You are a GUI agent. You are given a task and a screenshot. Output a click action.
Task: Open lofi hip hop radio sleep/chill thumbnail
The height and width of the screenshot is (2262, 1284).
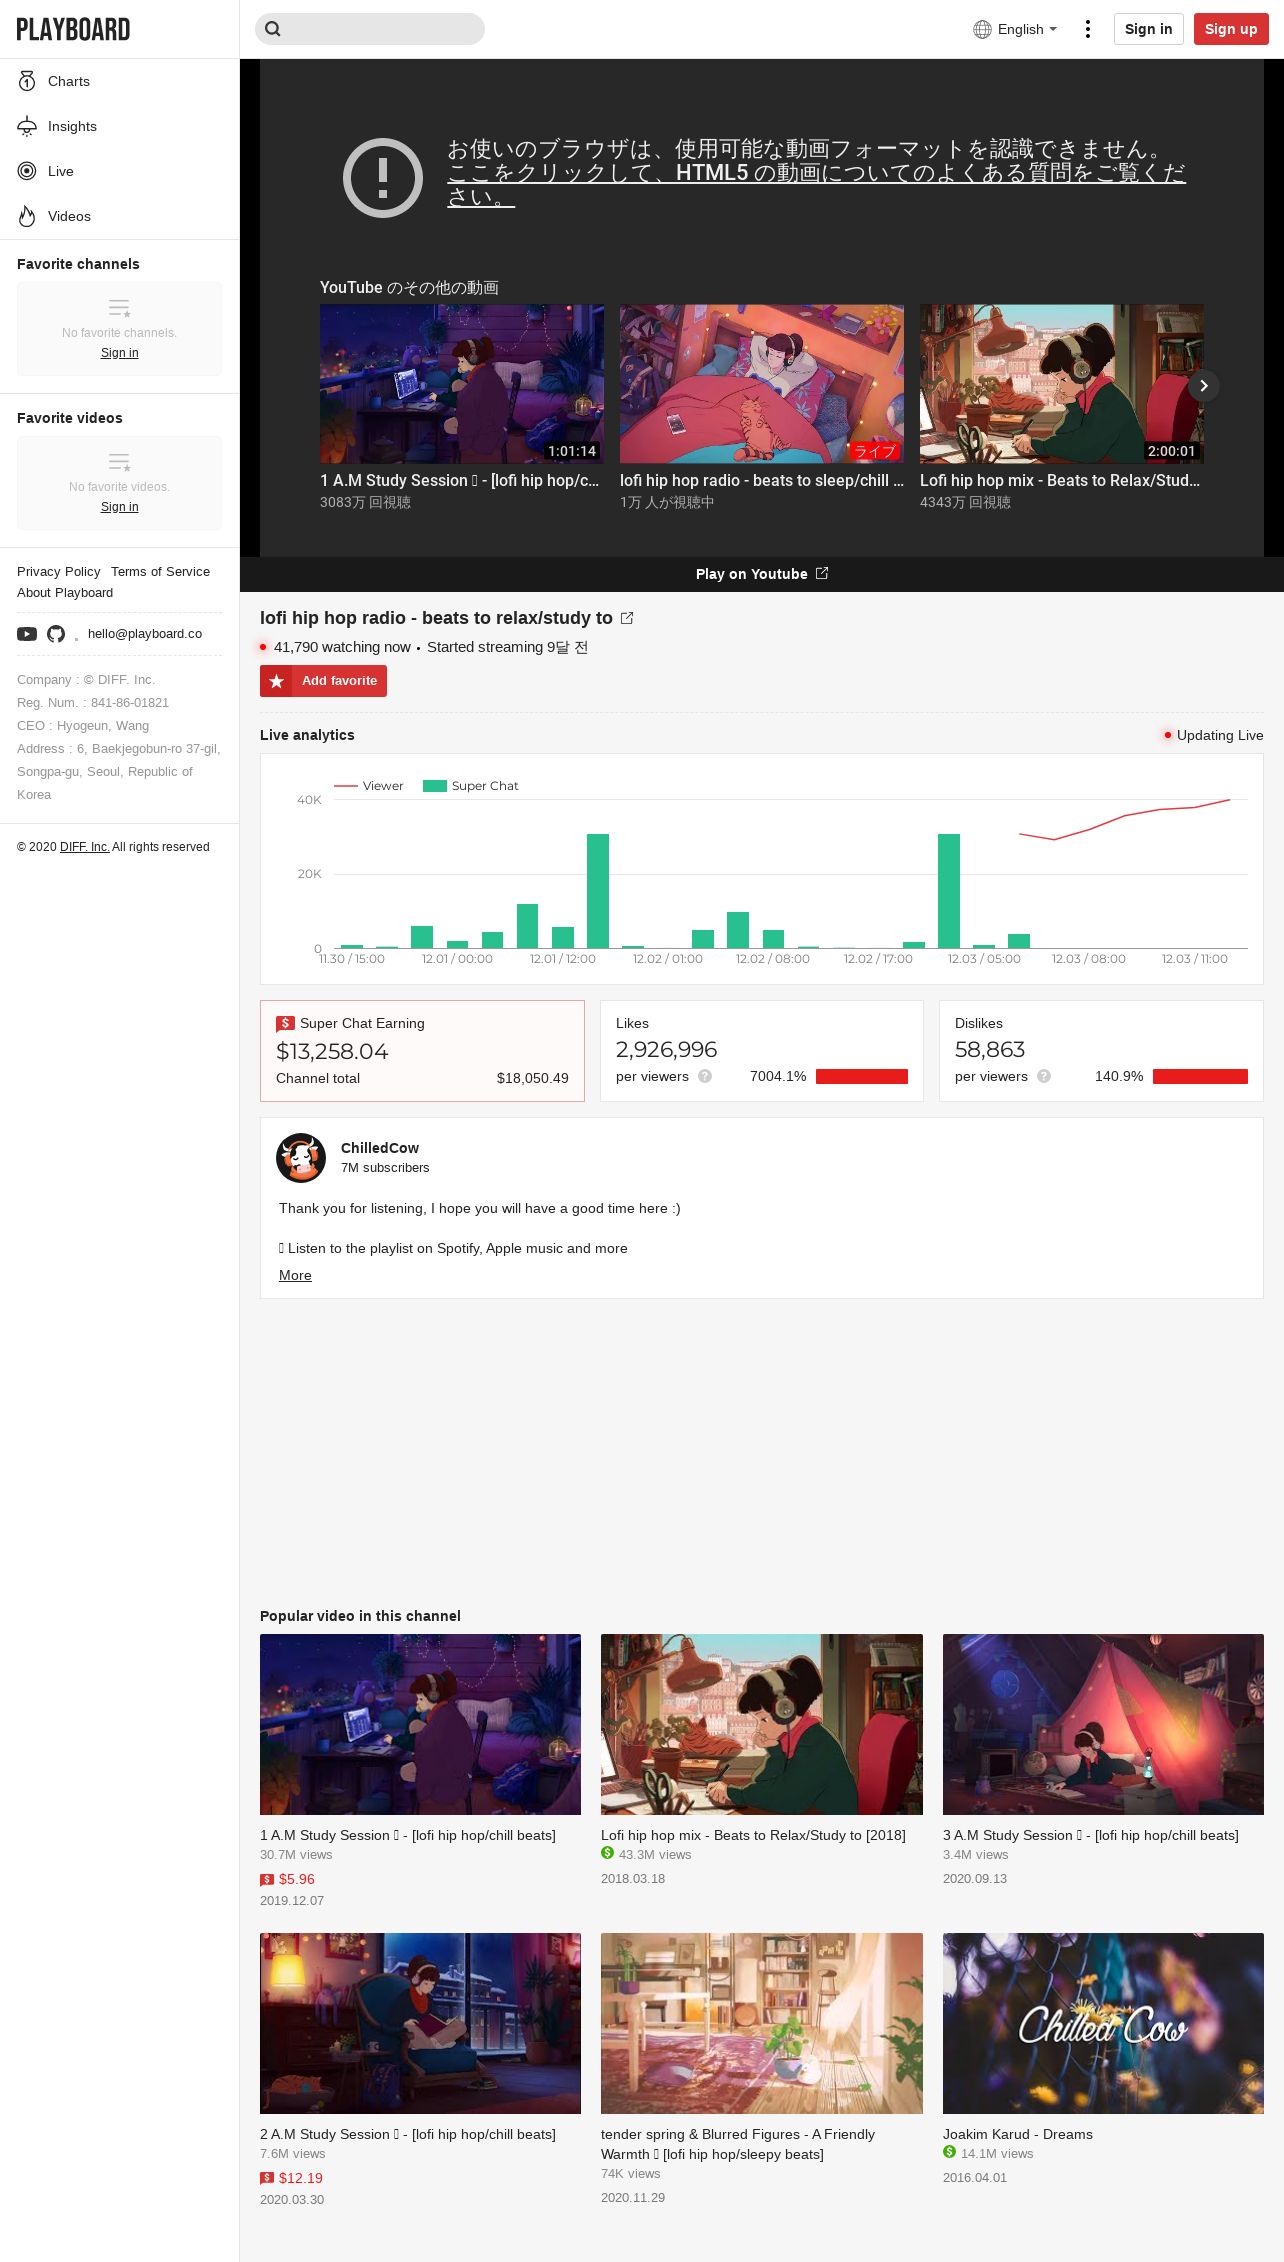[762, 384]
